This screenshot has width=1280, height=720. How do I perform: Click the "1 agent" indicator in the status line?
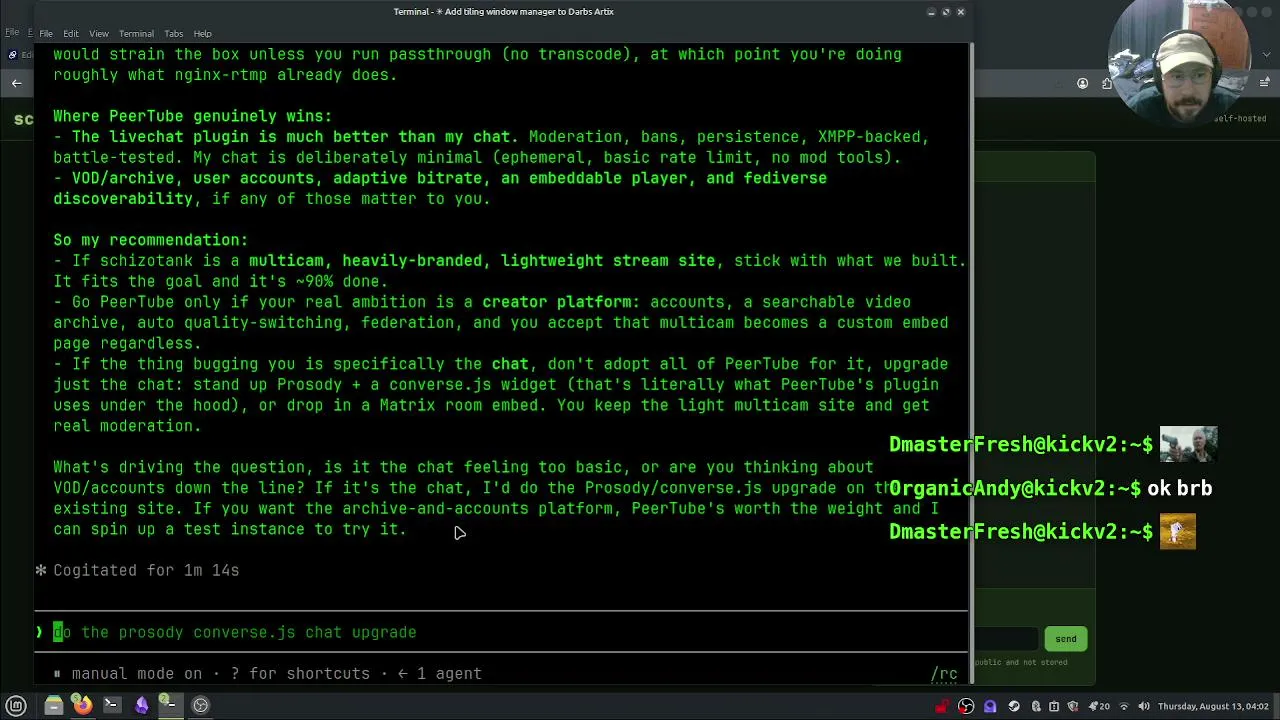(449, 674)
